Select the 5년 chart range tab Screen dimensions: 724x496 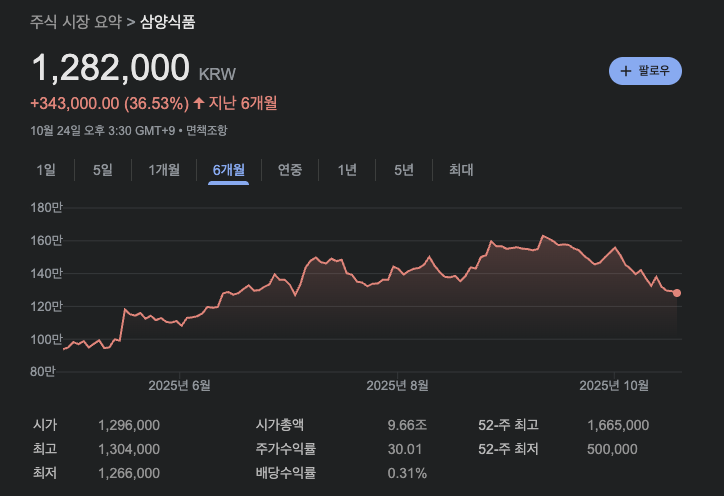[404, 170]
